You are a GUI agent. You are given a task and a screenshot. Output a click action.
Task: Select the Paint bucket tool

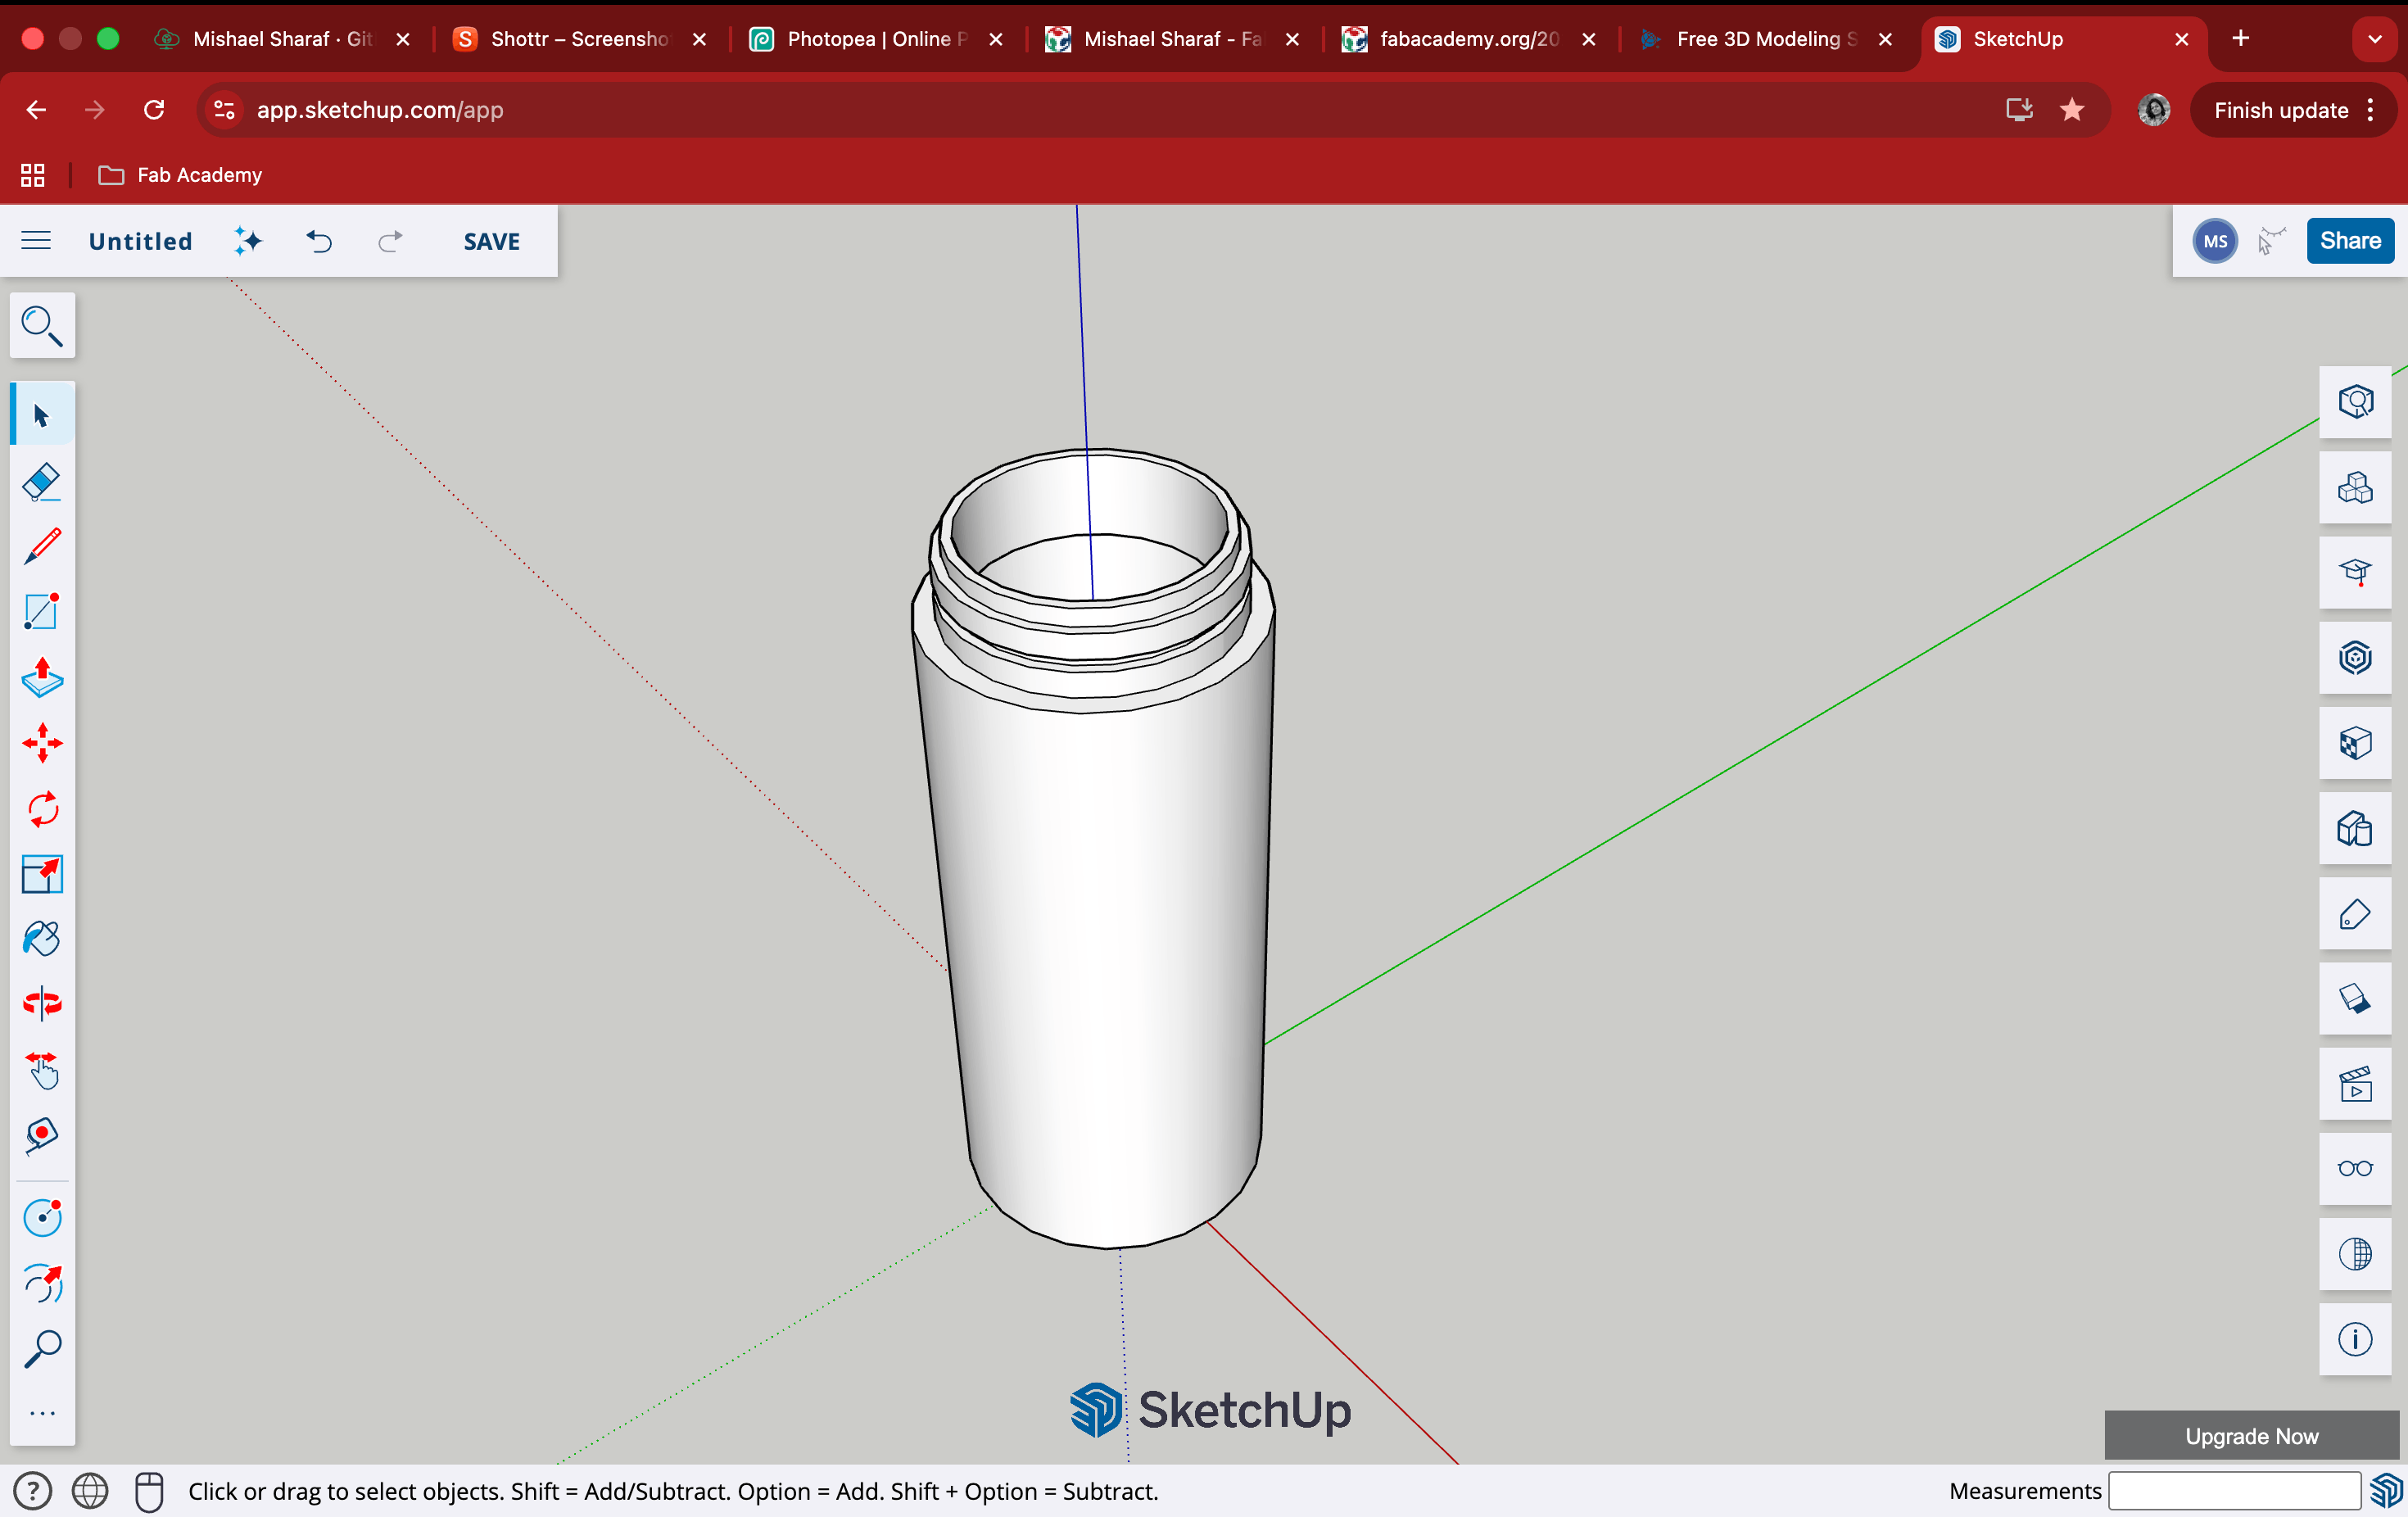click(42, 938)
